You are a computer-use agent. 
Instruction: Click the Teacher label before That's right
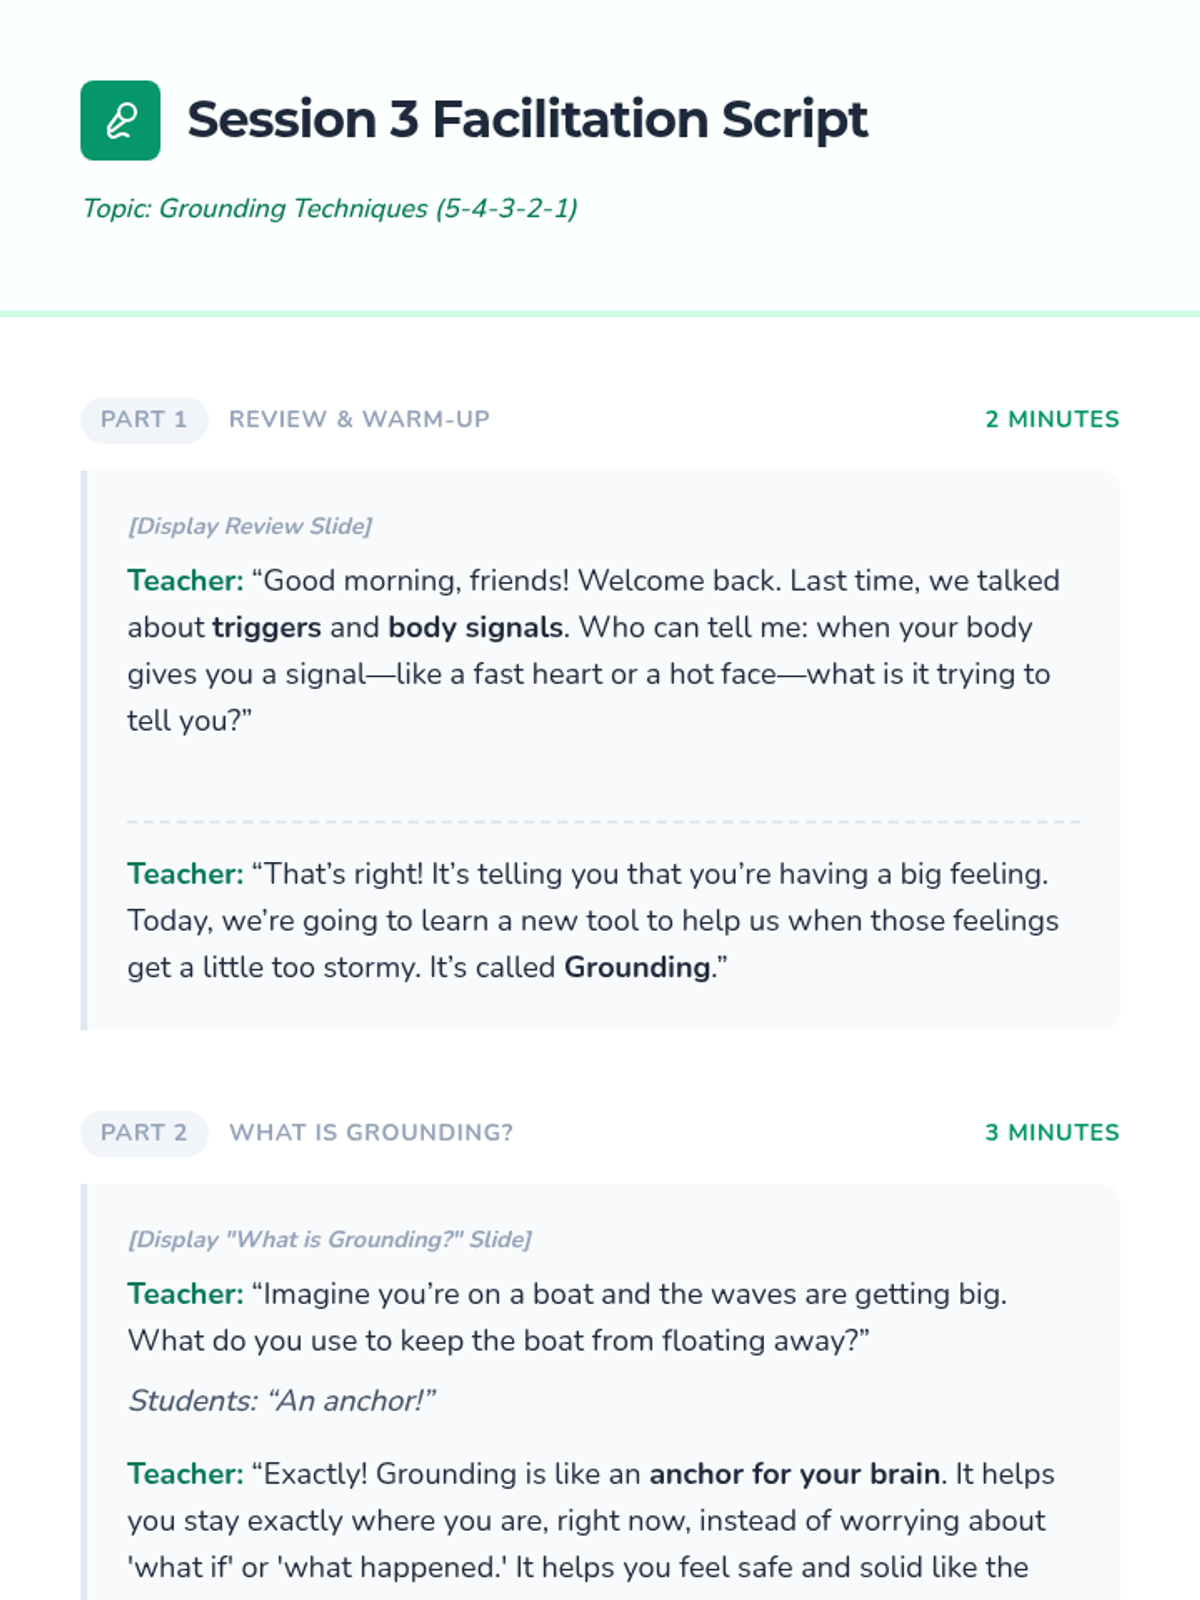click(x=185, y=875)
